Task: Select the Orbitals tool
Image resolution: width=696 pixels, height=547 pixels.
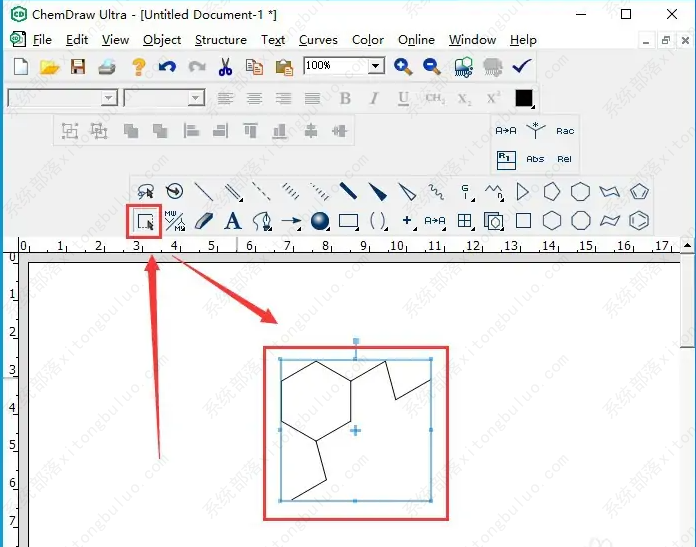Action: (x=320, y=221)
